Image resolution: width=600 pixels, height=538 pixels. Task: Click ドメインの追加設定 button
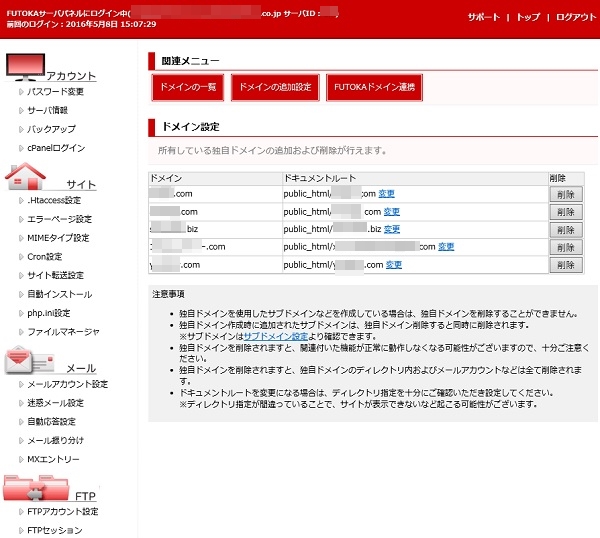pyautogui.click(x=275, y=88)
